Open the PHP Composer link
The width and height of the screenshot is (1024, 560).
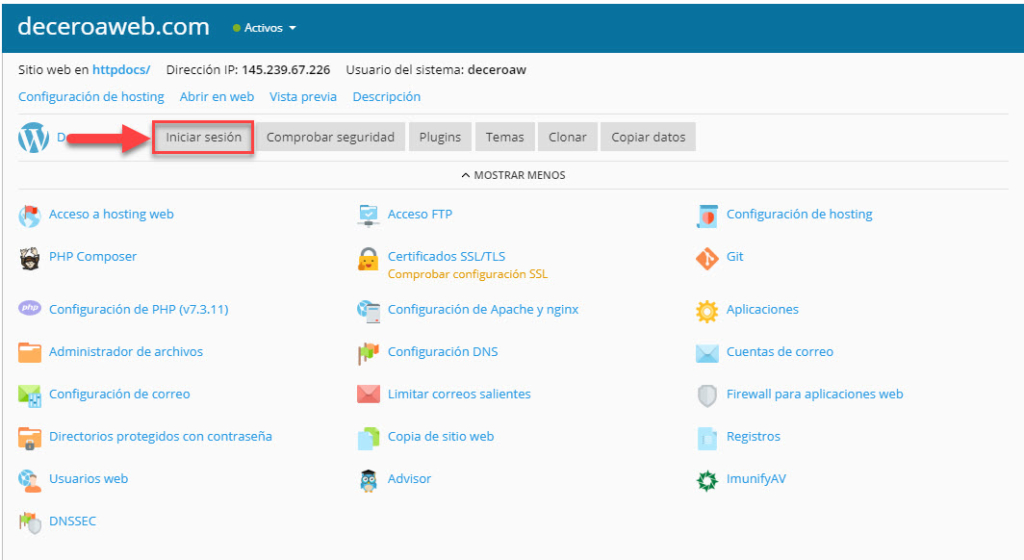[93, 257]
